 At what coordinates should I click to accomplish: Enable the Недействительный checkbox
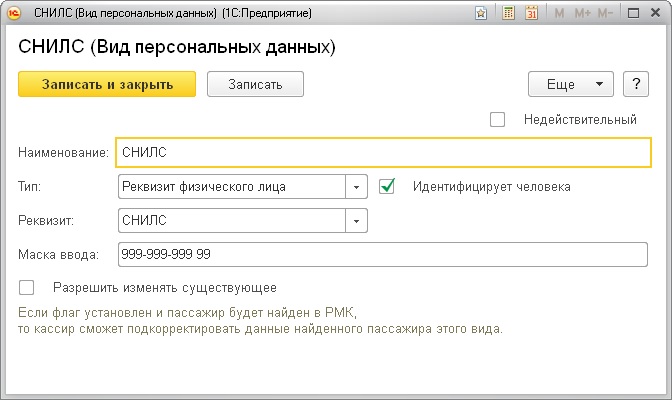(x=498, y=120)
